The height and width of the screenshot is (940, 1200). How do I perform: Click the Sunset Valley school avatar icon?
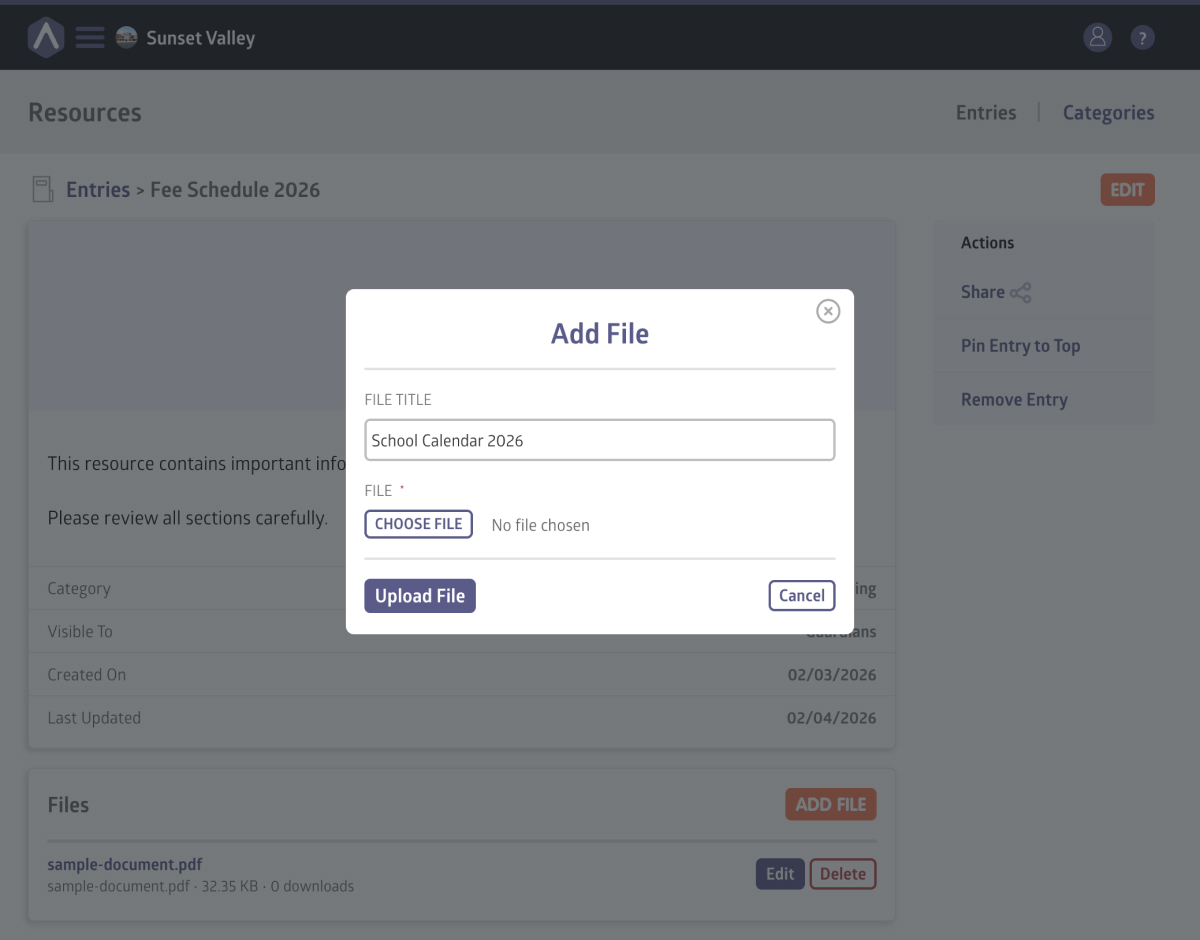(x=126, y=38)
